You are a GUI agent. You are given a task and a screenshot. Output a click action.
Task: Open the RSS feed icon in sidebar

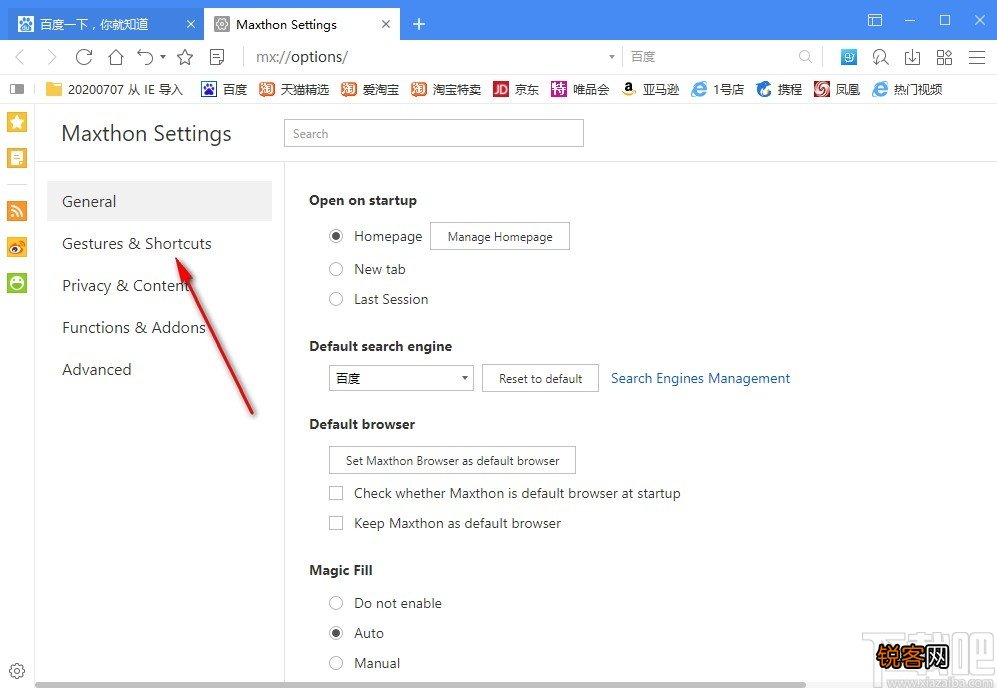(x=17, y=210)
